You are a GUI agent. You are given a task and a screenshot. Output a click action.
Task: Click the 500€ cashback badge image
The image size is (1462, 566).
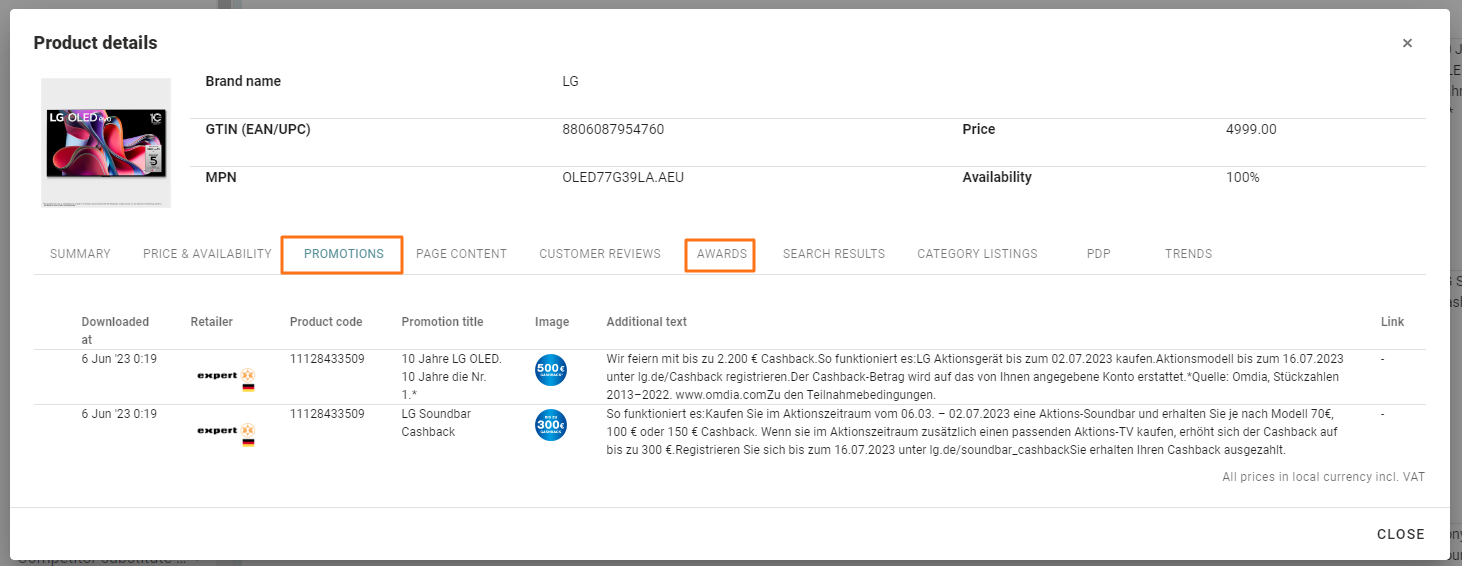[x=551, y=371]
